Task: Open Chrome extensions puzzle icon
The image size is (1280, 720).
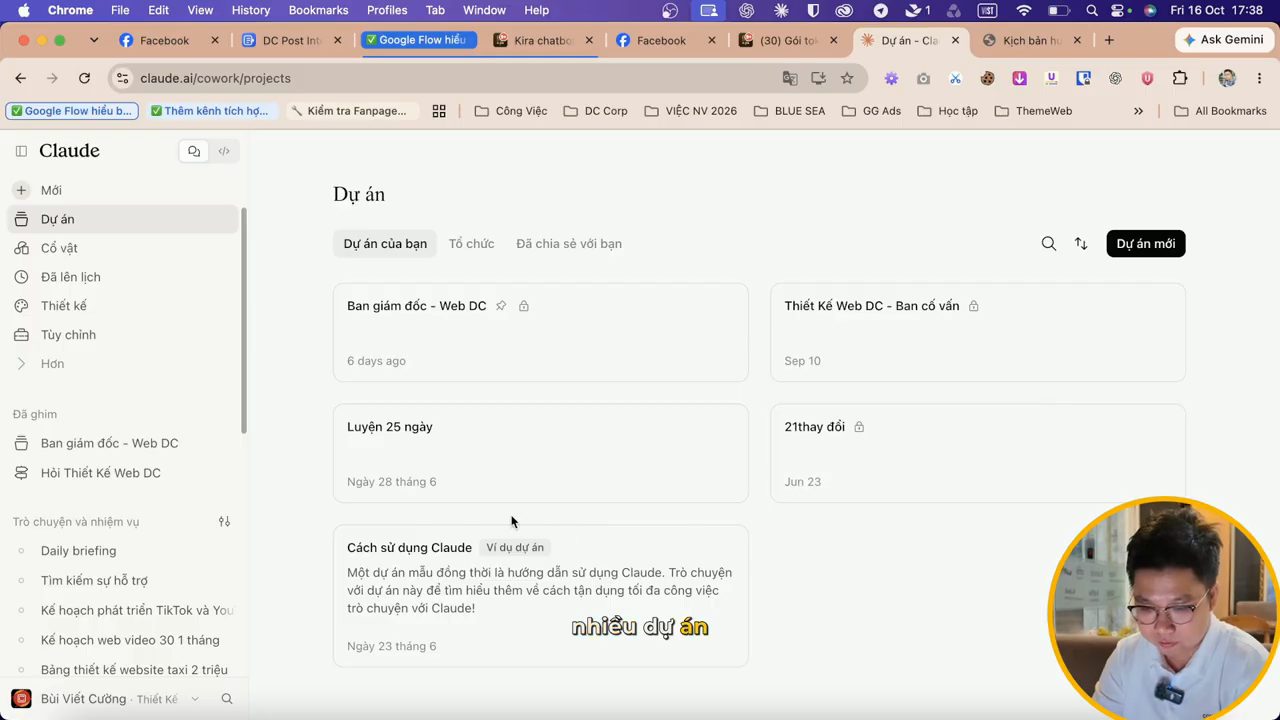Action: click(x=1180, y=78)
